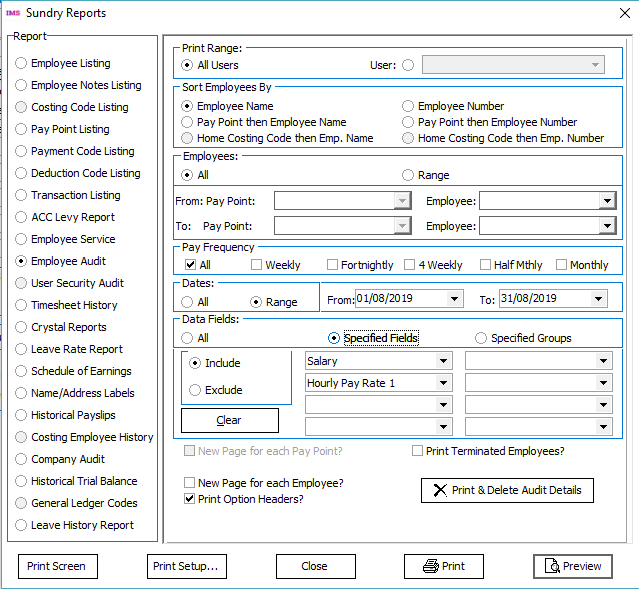Click the IMS app icon in title bar
Screen dimensions: 639x589
pos(13,13)
